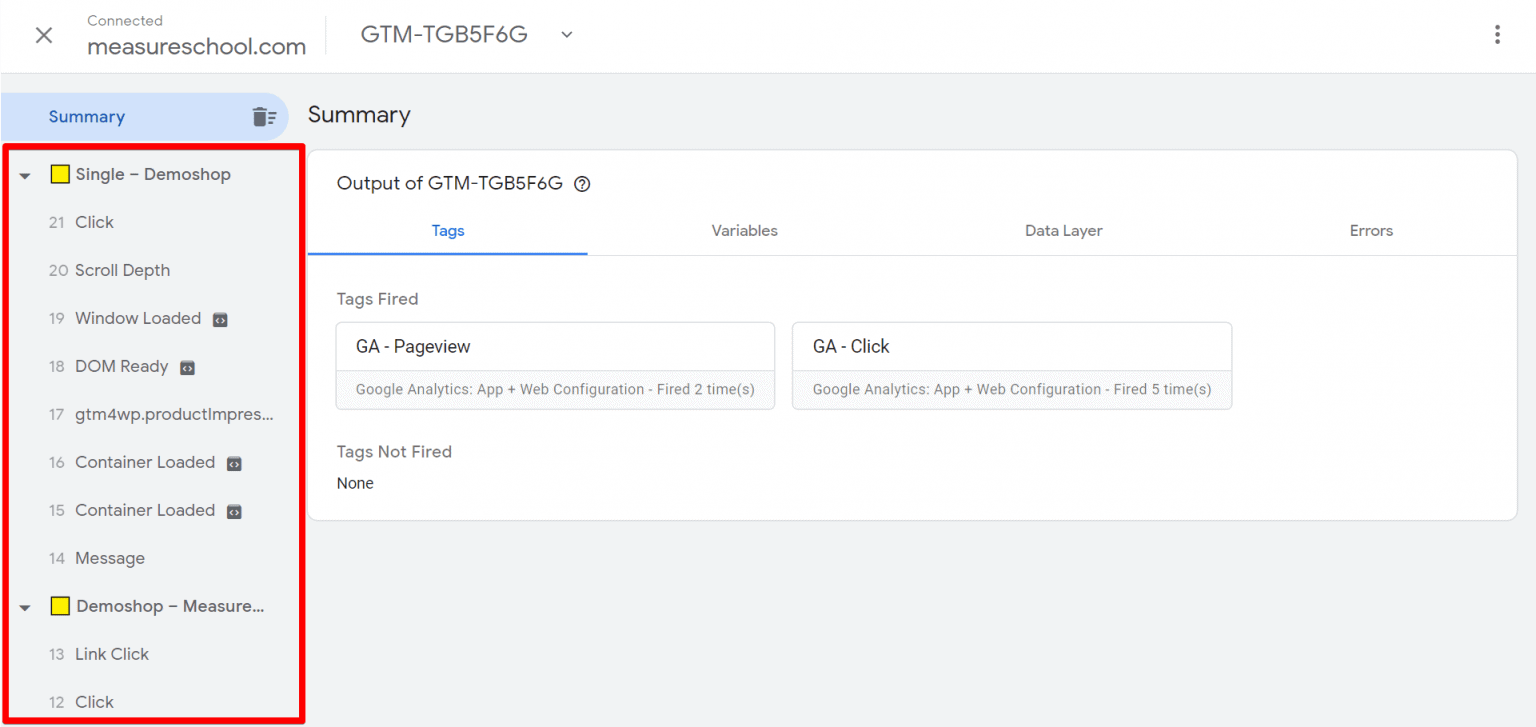Click the code icon next to Window Loaded
The height and width of the screenshot is (727, 1536).
[x=221, y=318]
